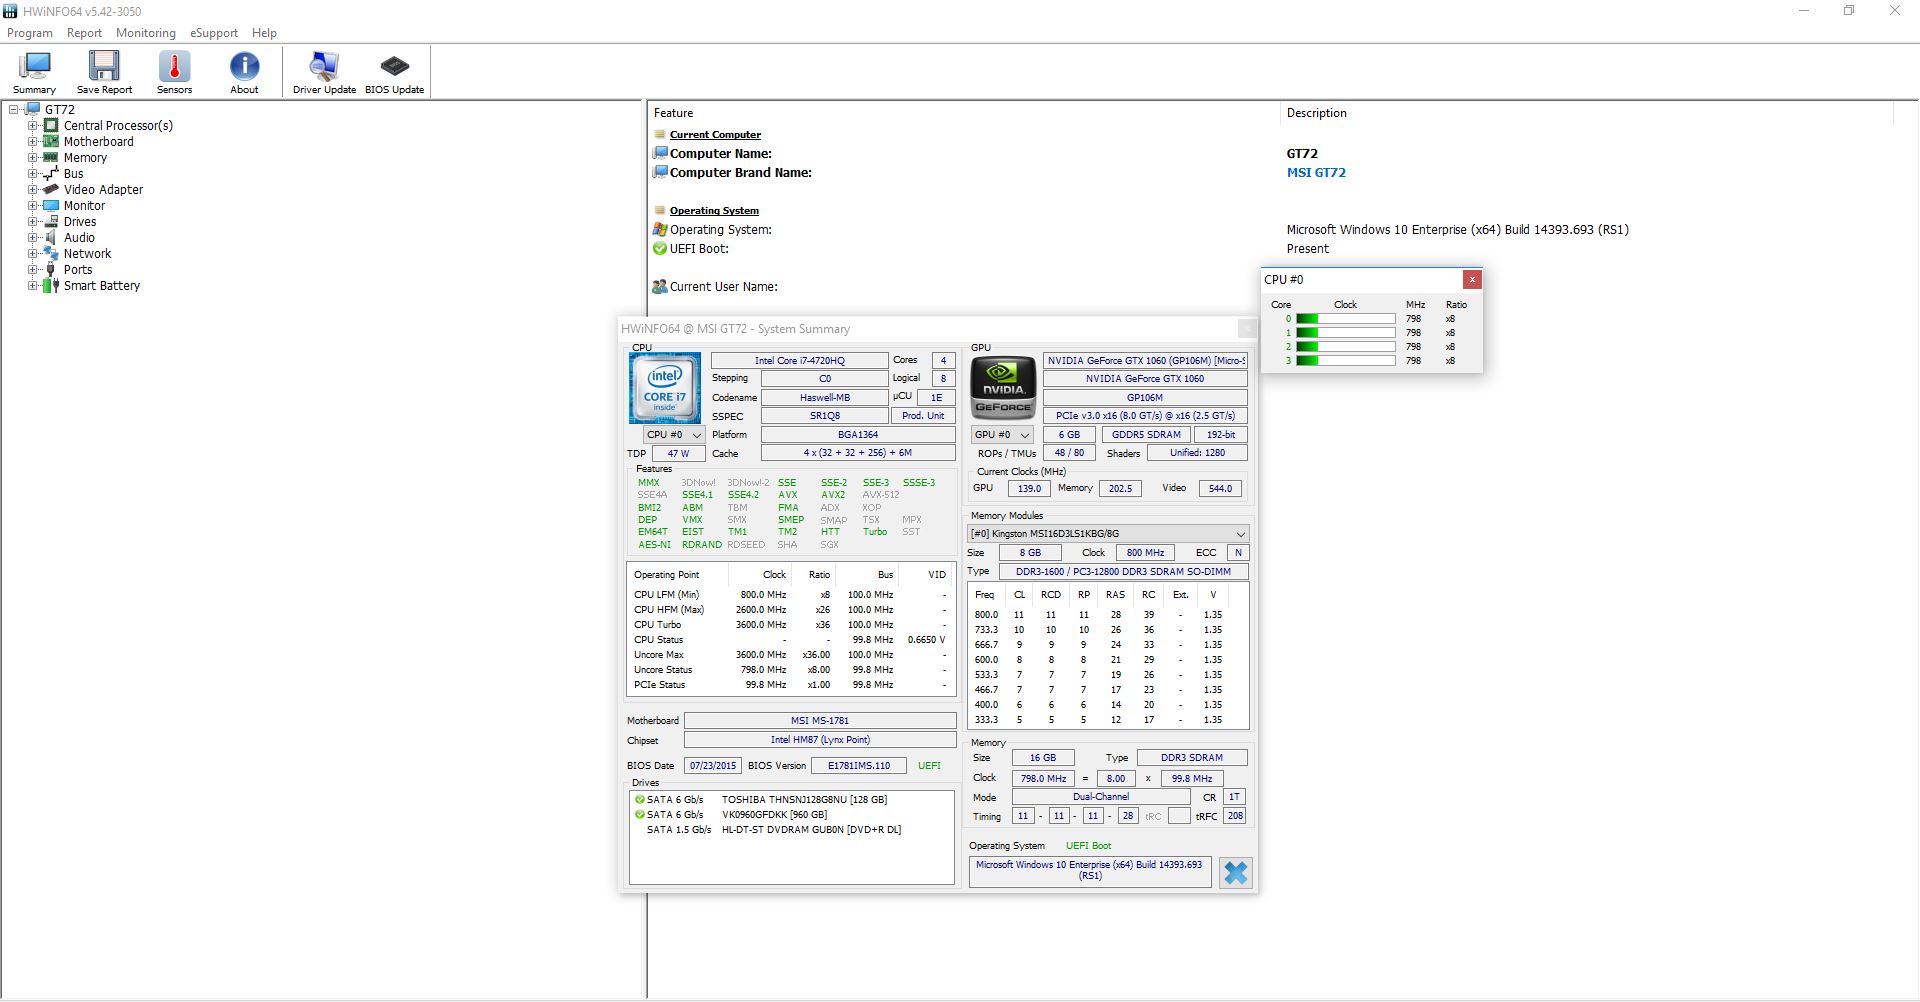The width and height of the screenshot is (1920, 1002).
Task: Click the Core 0 clock bar
Action: [1345, 319]
